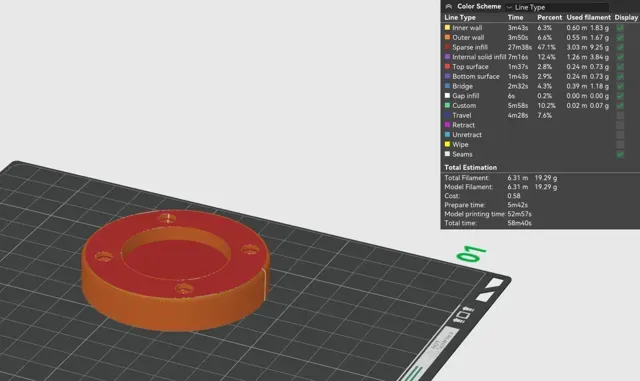Select the 'Sparse infill' row label
Screen dimensions: 640x381
(x=470, y=47)
